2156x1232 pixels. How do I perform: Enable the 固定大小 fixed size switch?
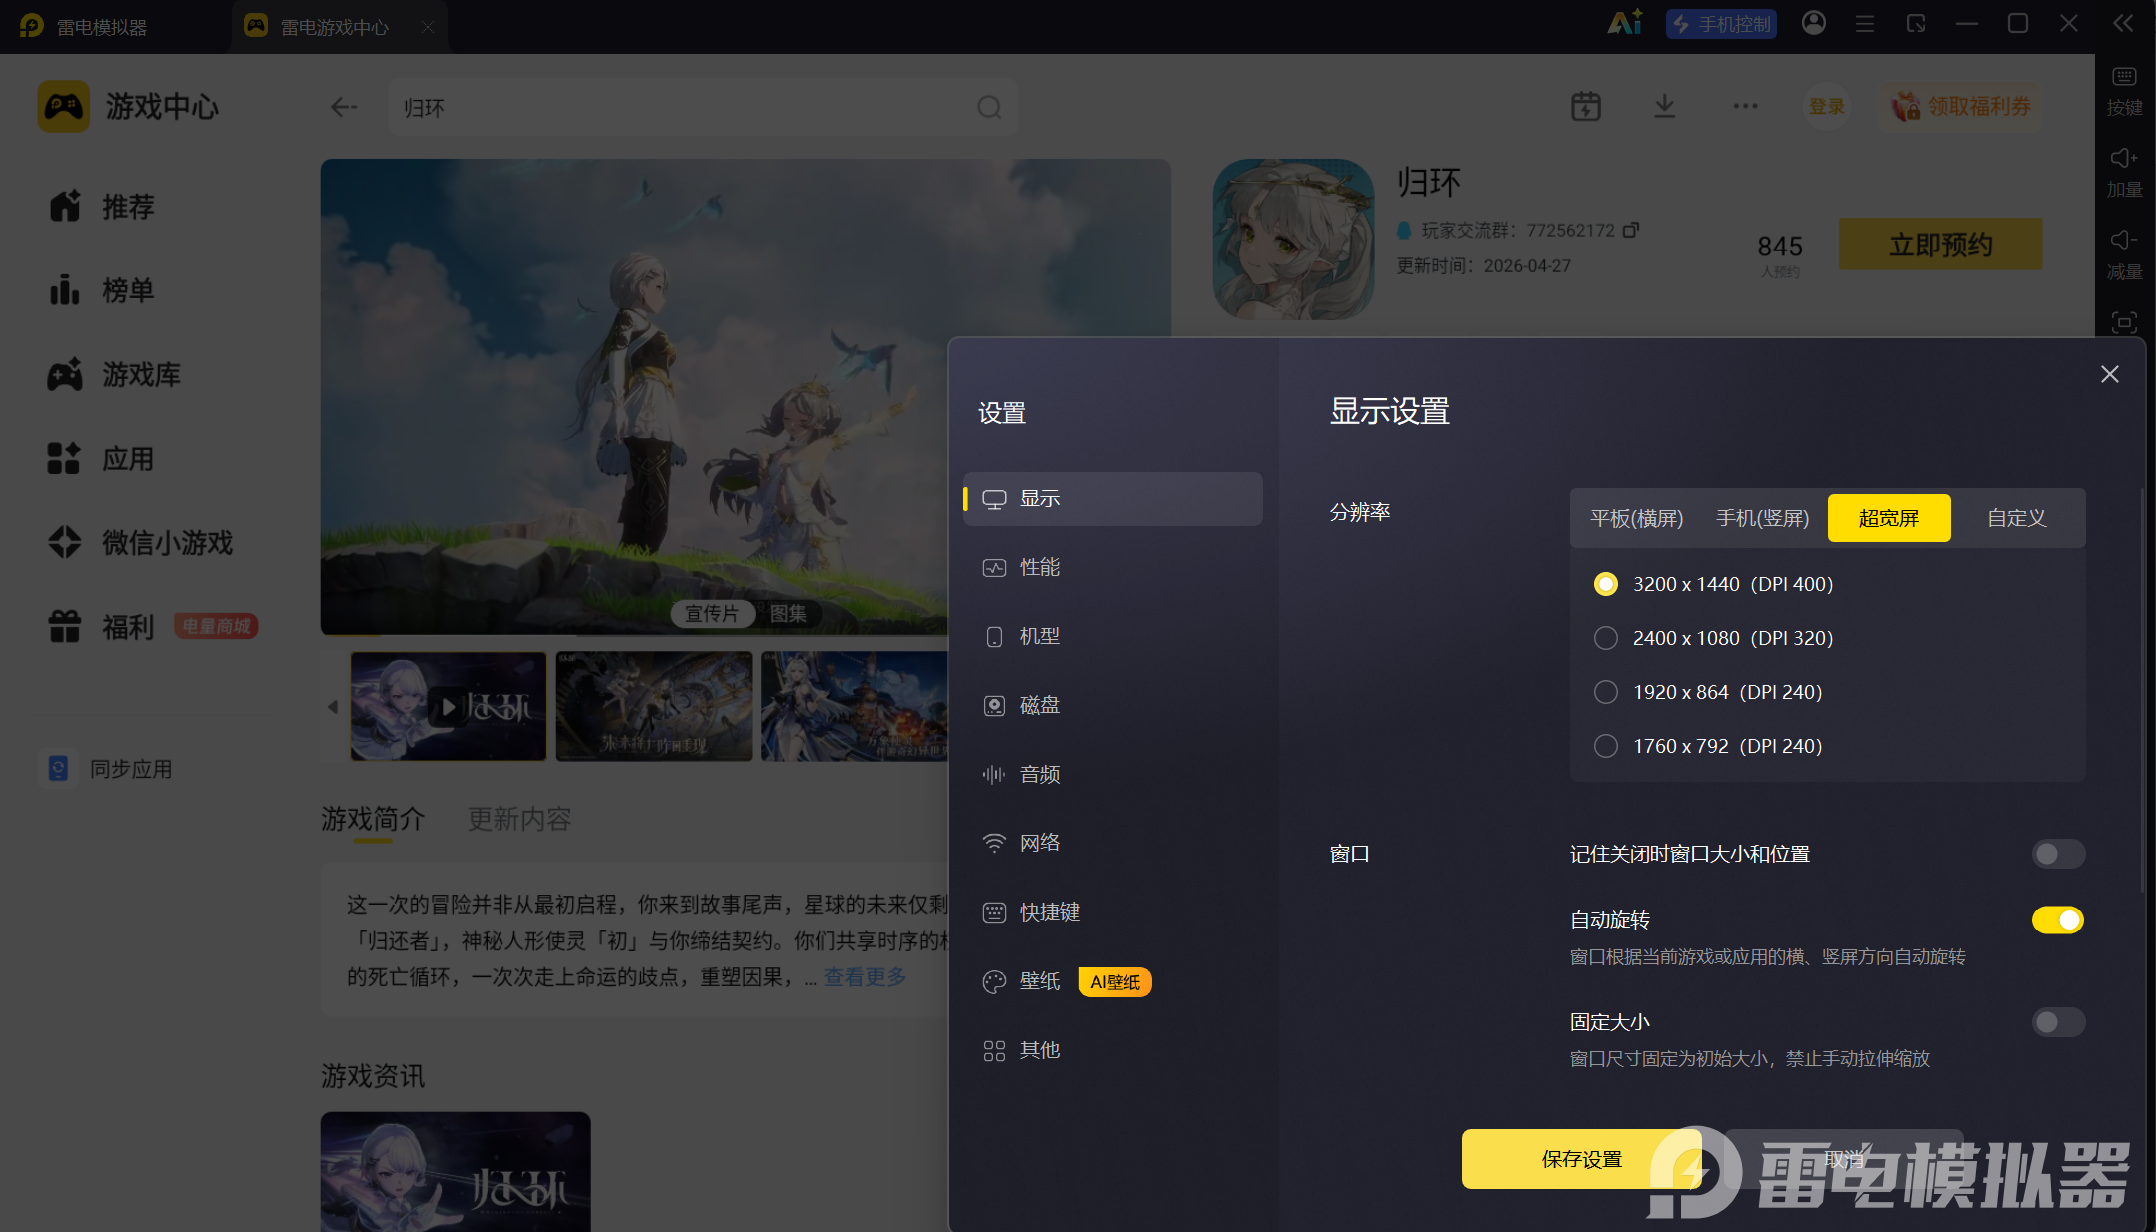2058,1022
